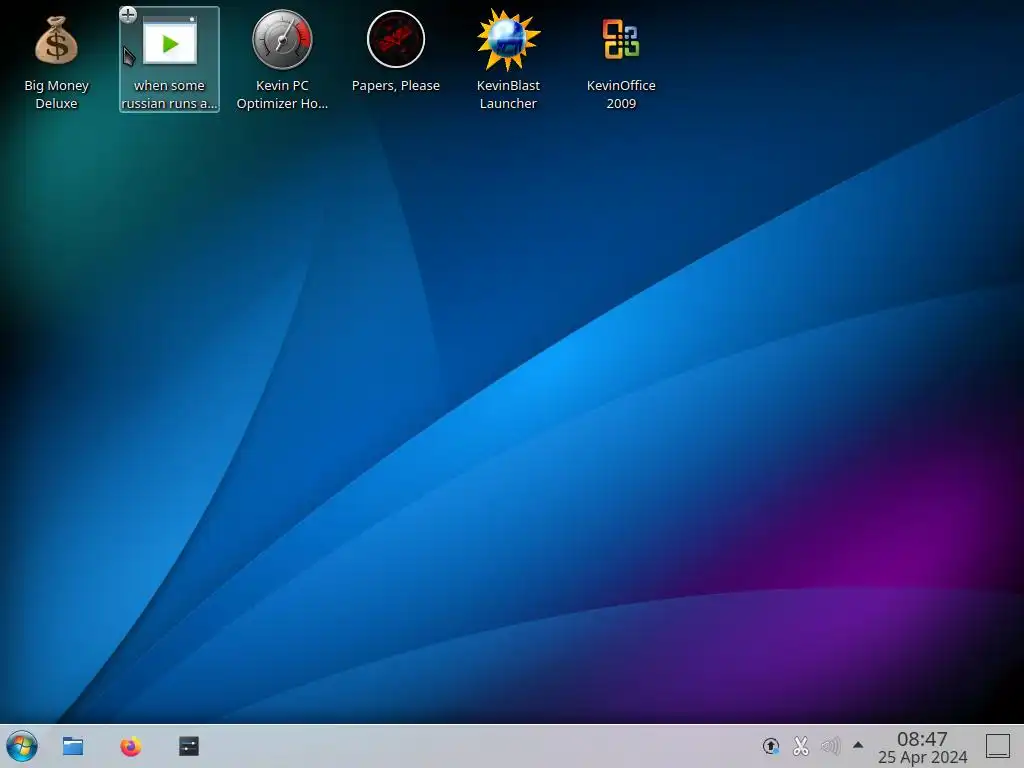Click the clock showing 08:47
The height and width of the screenshot is (768, 1024).
coord(922,739)
